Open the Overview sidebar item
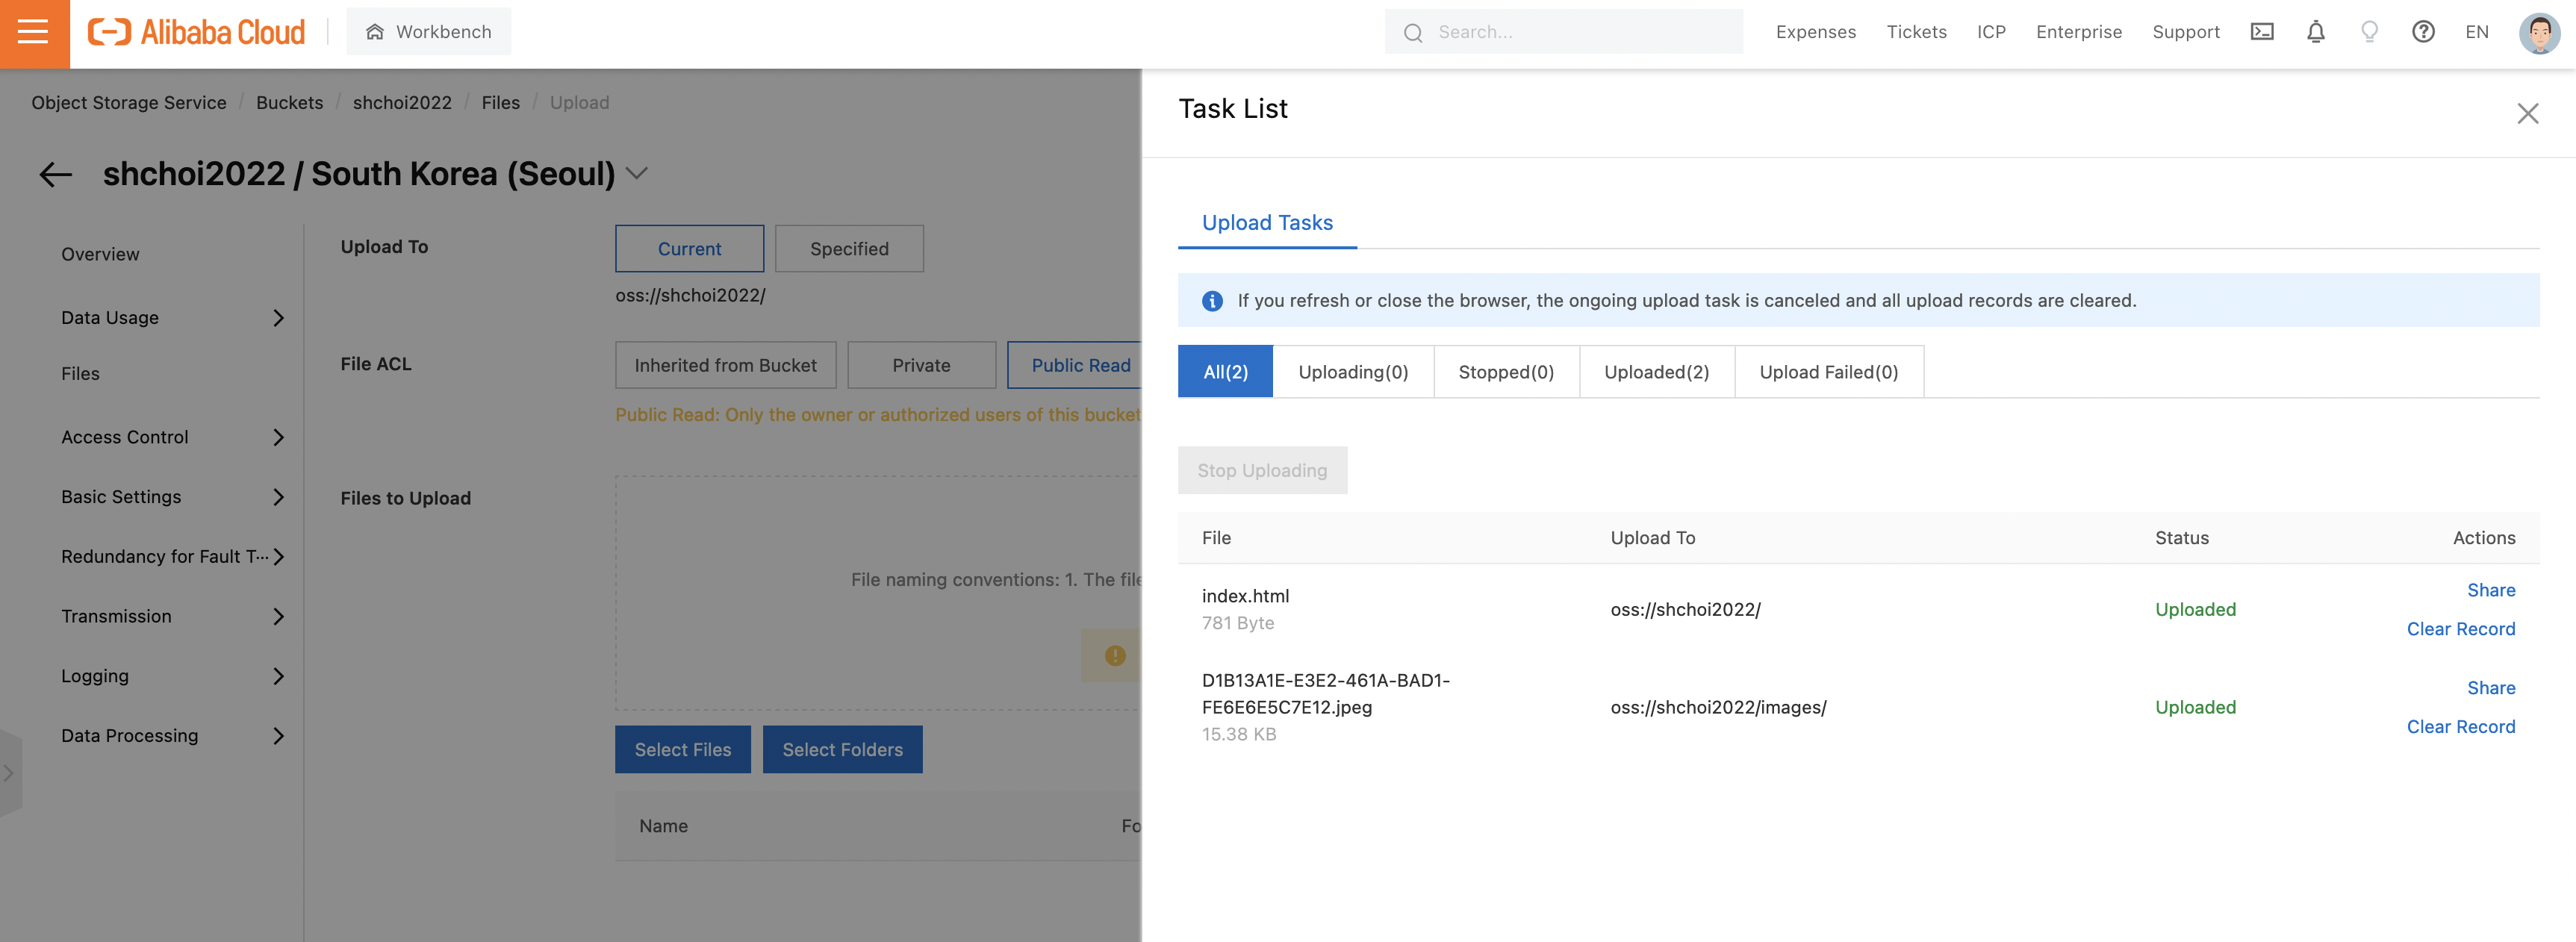This screenshot has width=2576, height=942. coord(100,254)
